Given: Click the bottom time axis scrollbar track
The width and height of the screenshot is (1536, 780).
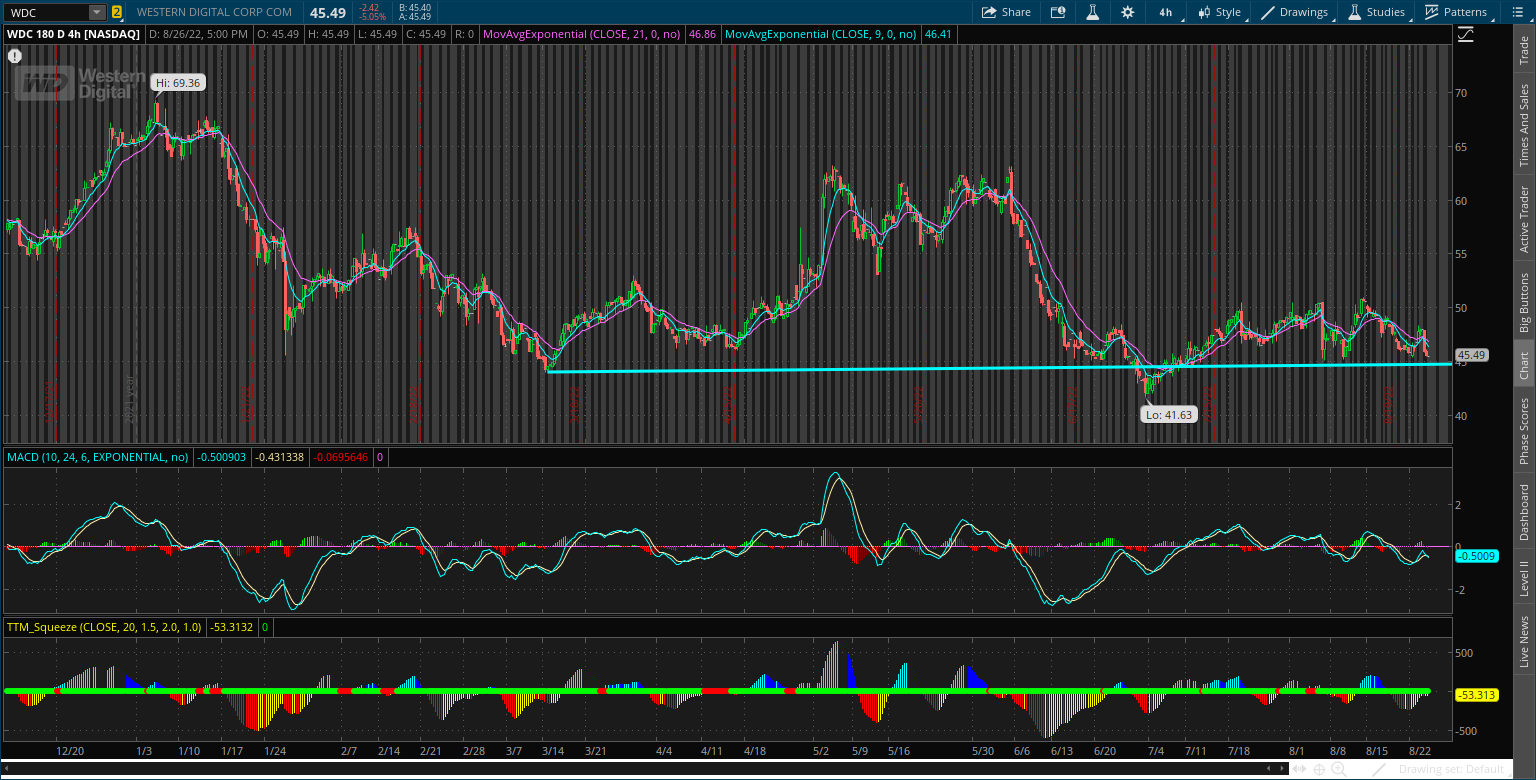Looking at the screenshot, I should pyautogui.click(x=645, y=768).
